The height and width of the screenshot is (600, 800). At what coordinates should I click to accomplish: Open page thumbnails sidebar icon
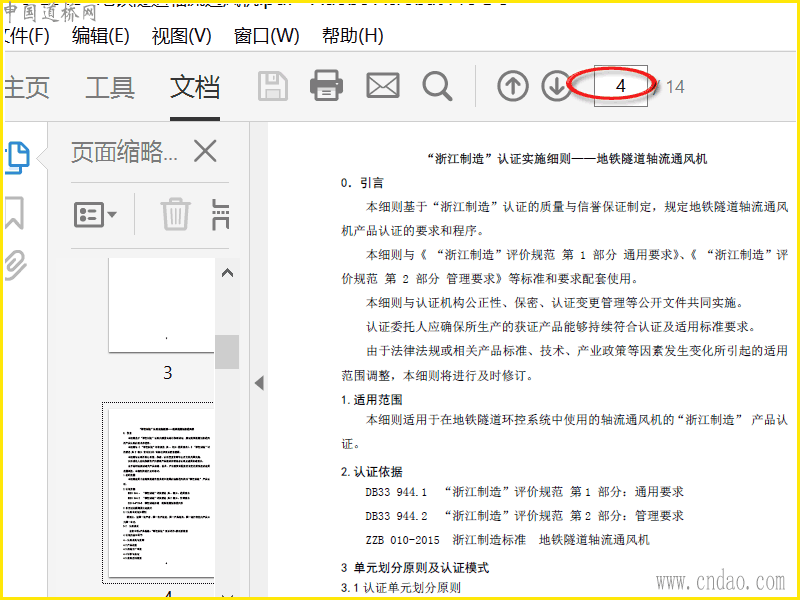coord(18,158)
